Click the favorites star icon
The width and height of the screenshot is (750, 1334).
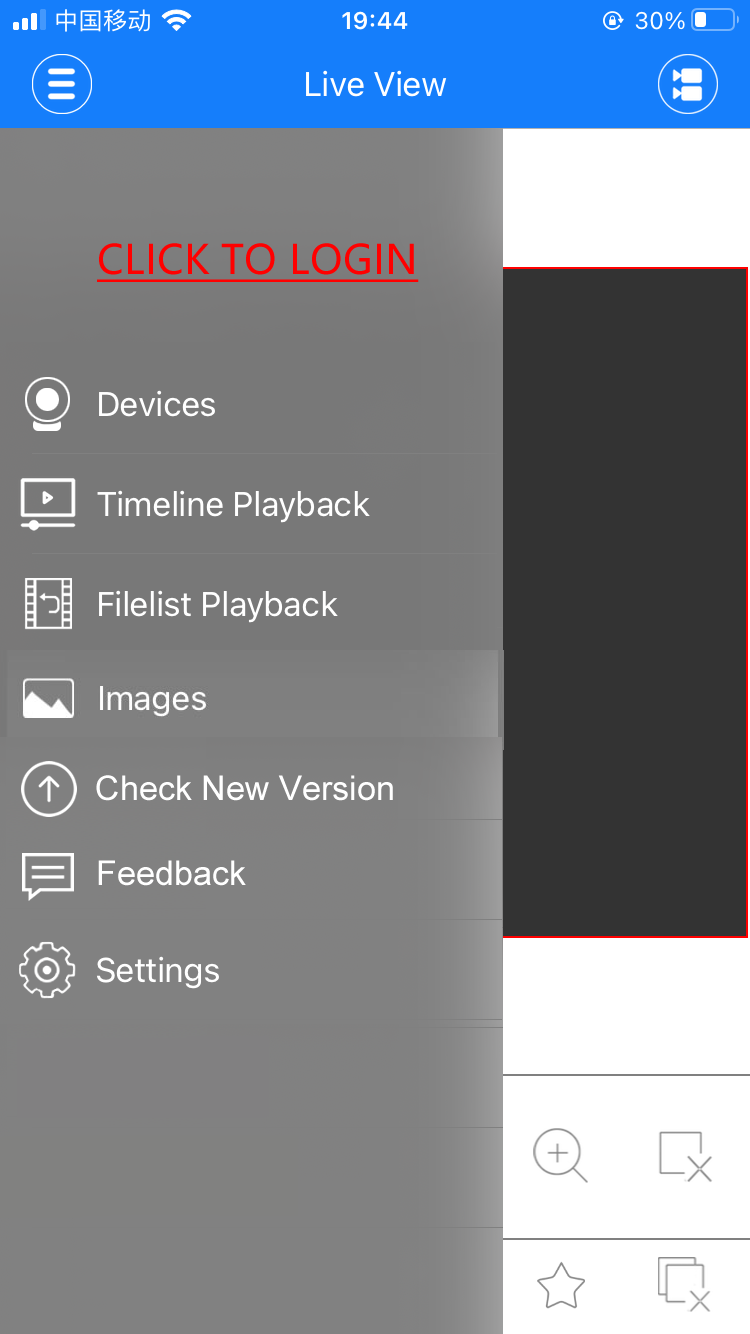click(560, 1286)
